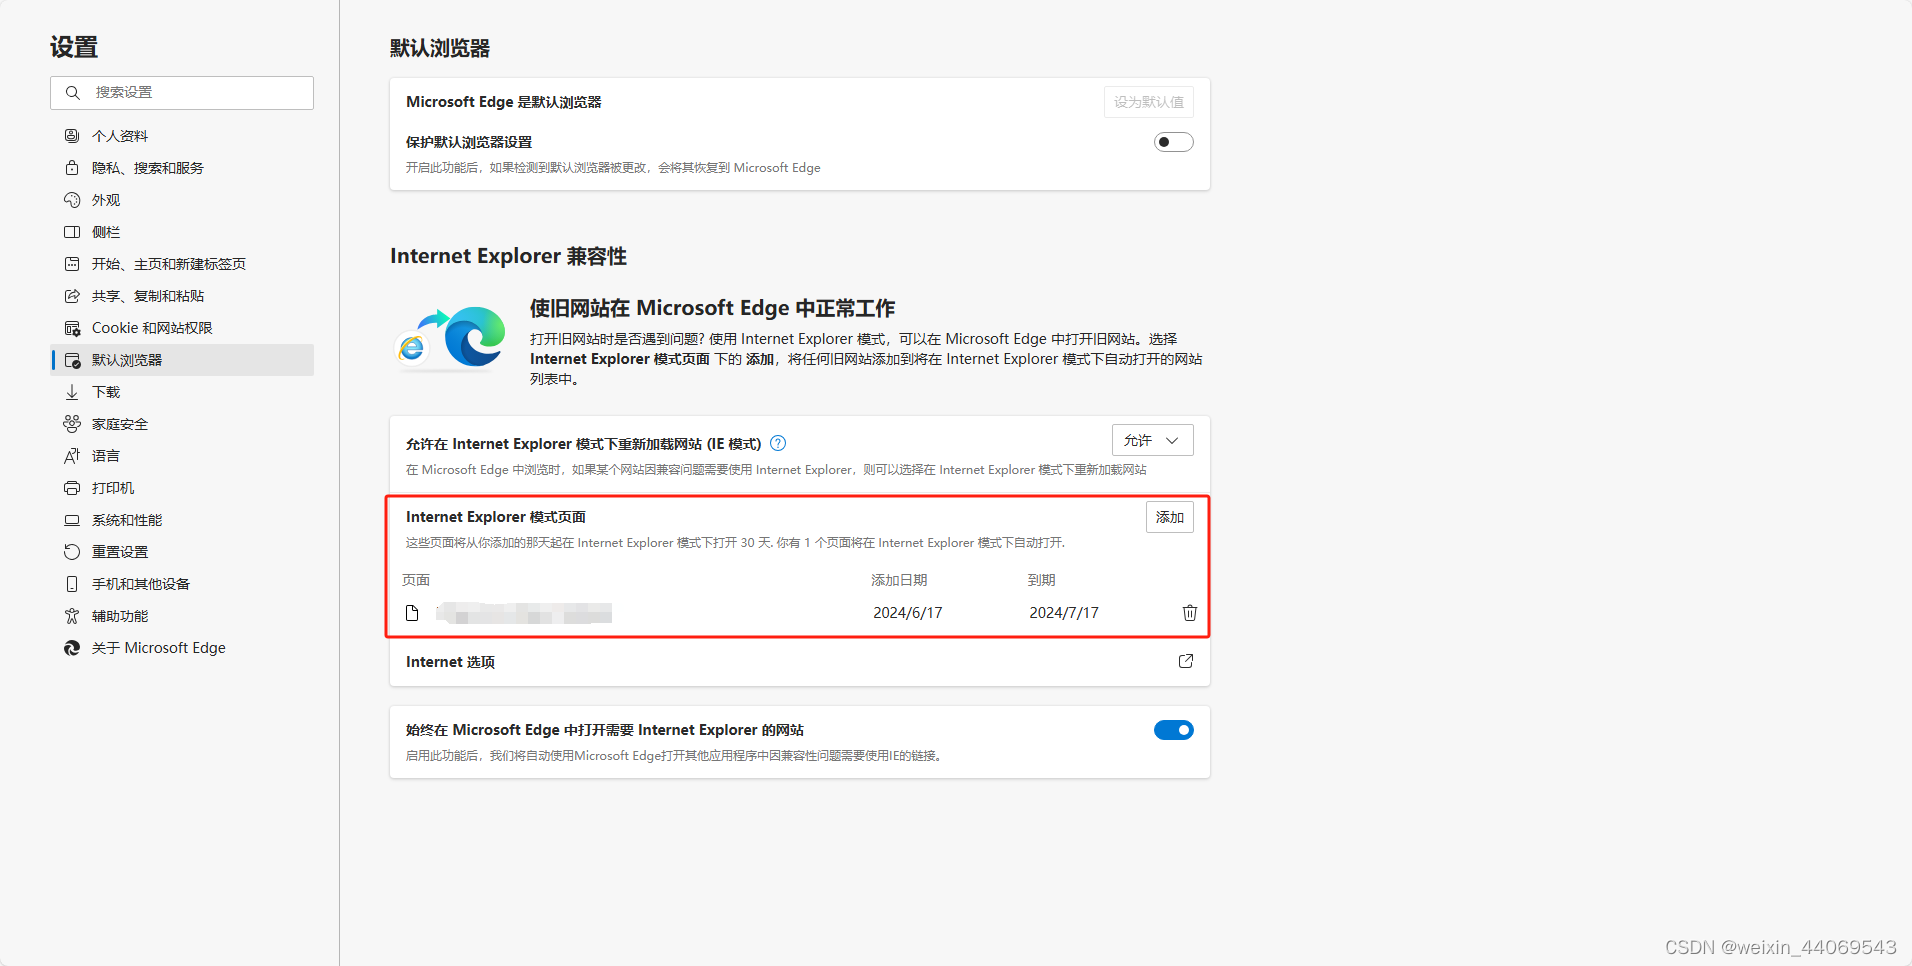Image resolution: width=1912 pixels, height=966 pixels.
Task: Click the 页面 column header
Action: tap(416, 580)
